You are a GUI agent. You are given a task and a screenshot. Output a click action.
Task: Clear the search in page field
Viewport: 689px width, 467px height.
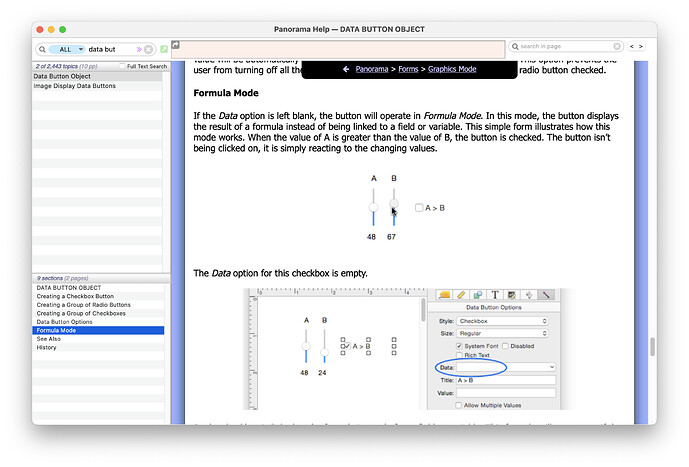pyautogui.click(x=617, y=46)
